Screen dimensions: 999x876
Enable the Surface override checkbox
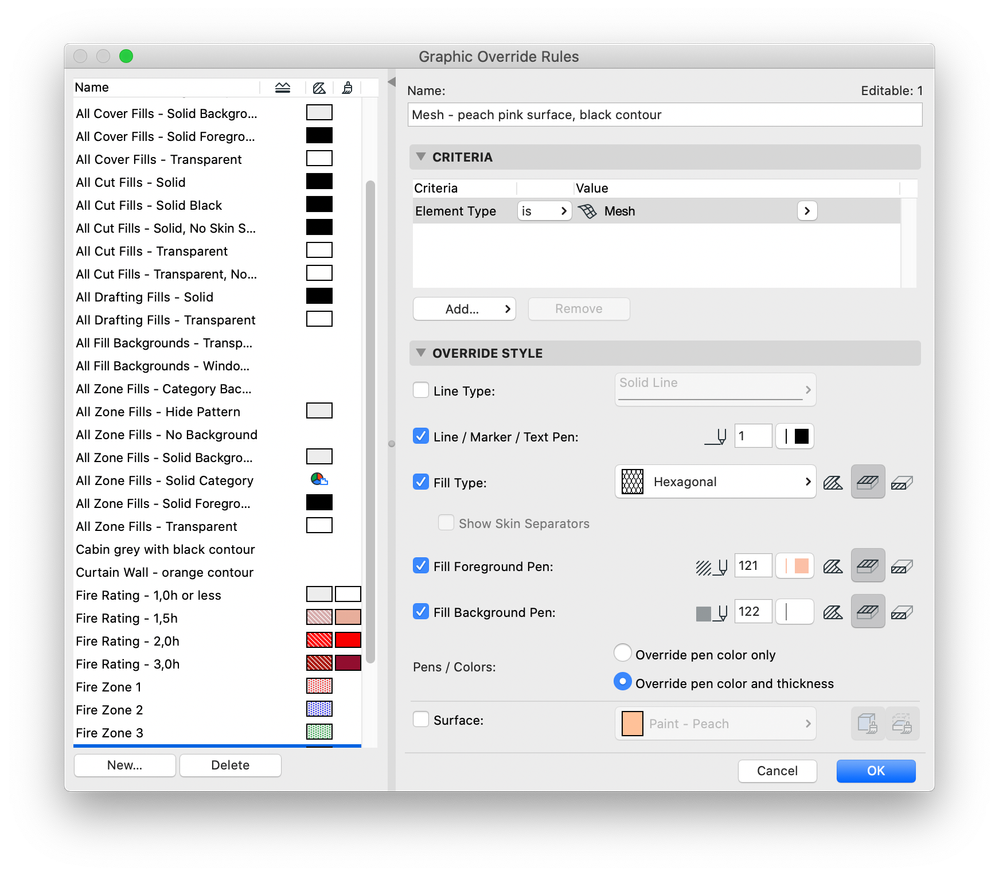420,719
